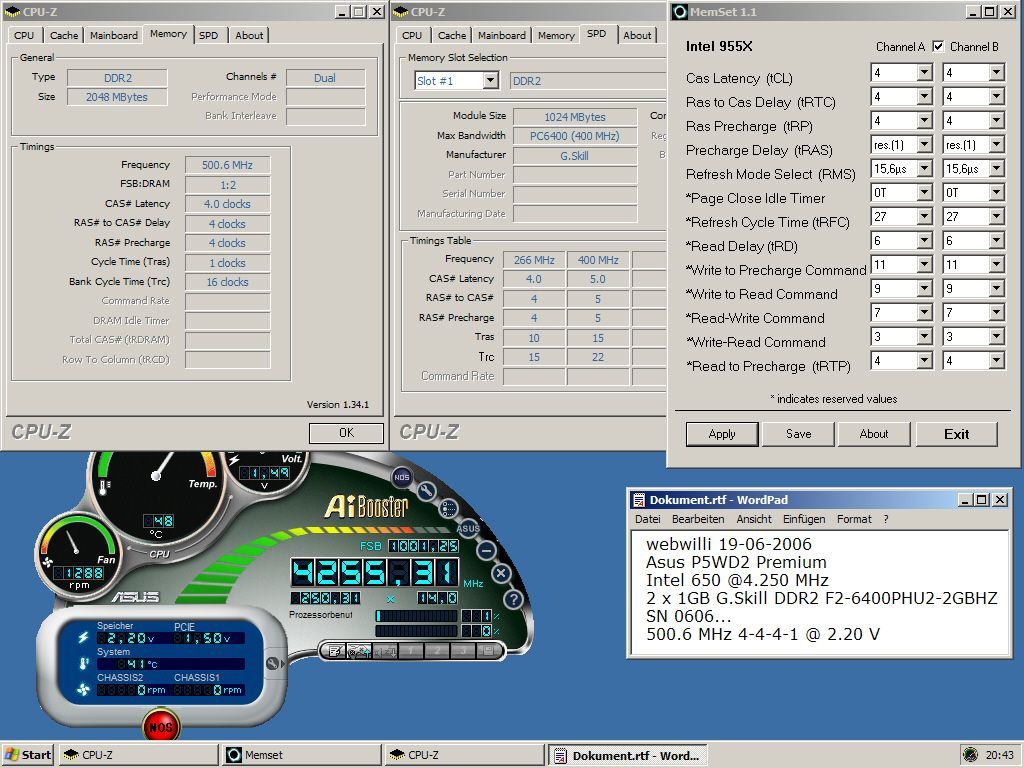
Task: Click the second processor usage bar in AI Booster
Action: point(417,631)
